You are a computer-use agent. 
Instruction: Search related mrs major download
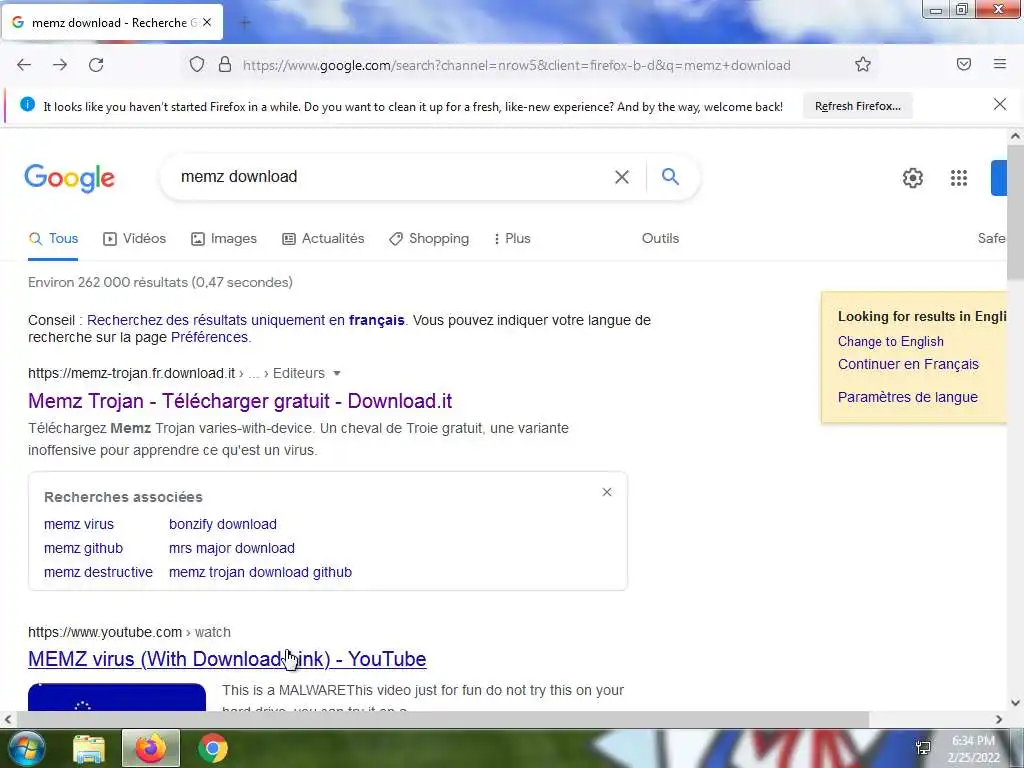[232, 549]
